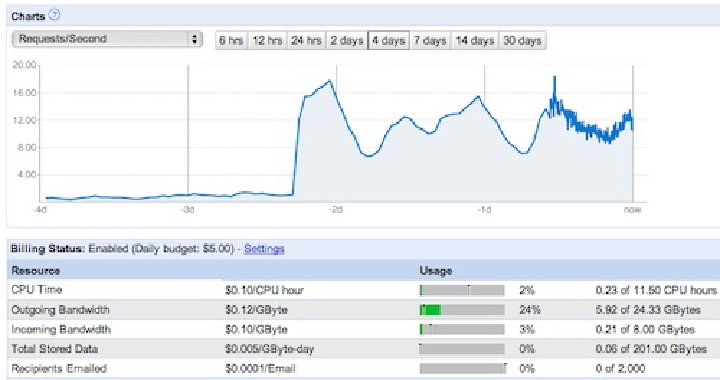Click the CPU Time resource label
Image resolution: width=720 pixels, height=380 pixels.
tap(37, 290)
